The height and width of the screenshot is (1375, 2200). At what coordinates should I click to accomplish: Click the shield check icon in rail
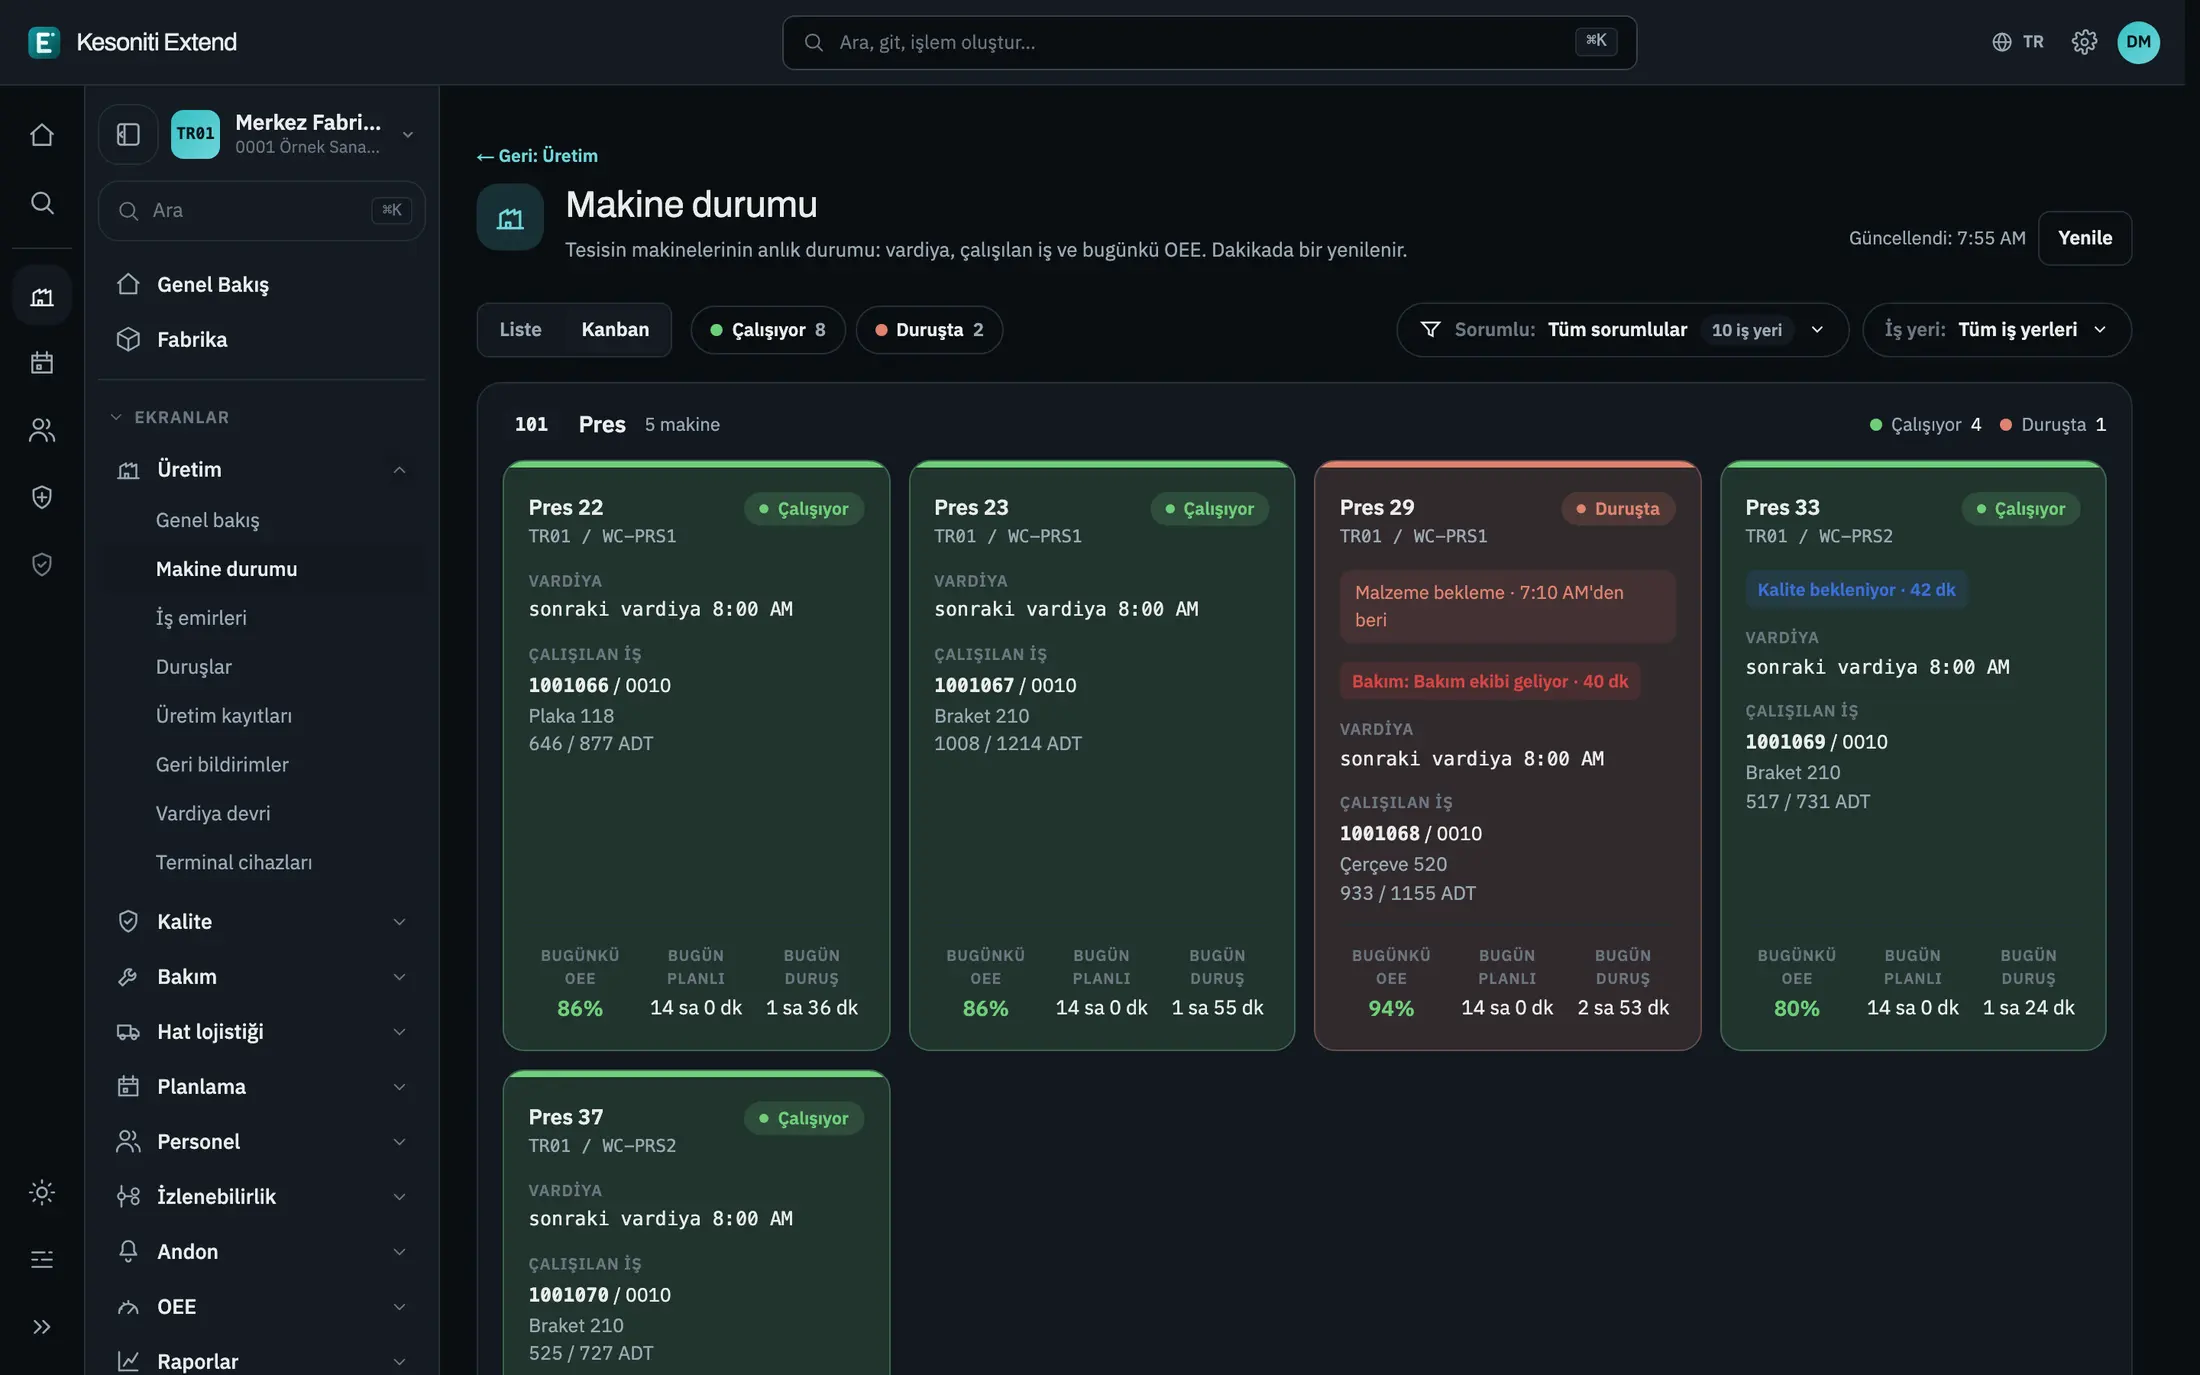click(x=42, y=564)
